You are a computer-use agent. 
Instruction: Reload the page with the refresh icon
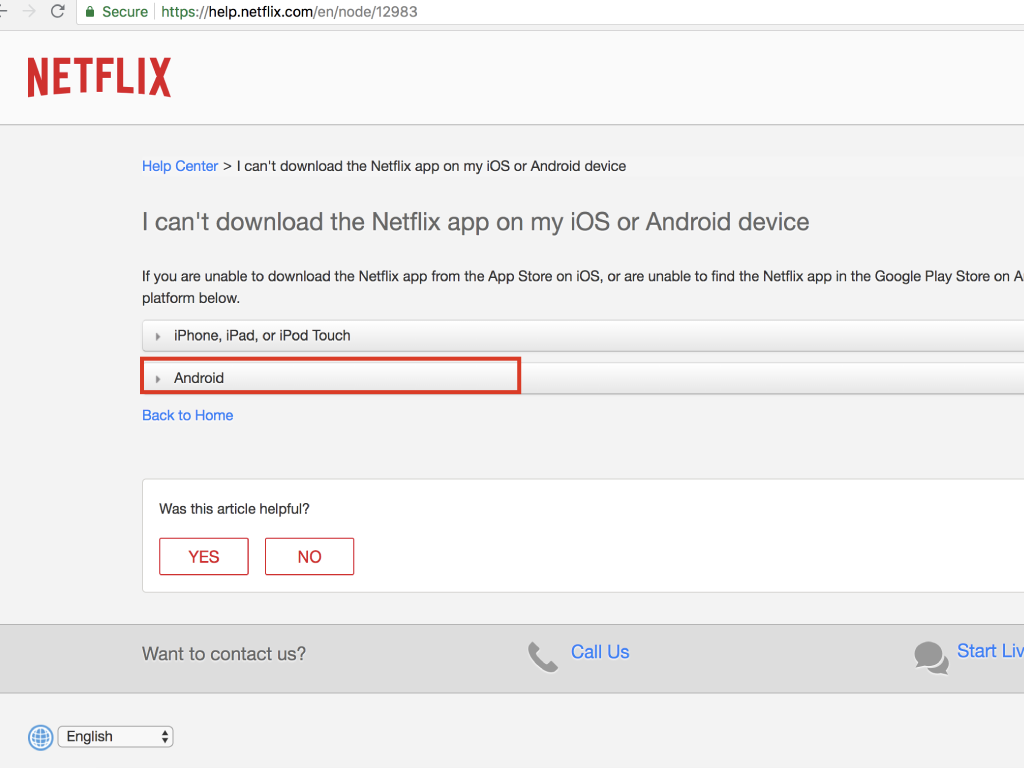pyautogui.click(x=57, y=11)
